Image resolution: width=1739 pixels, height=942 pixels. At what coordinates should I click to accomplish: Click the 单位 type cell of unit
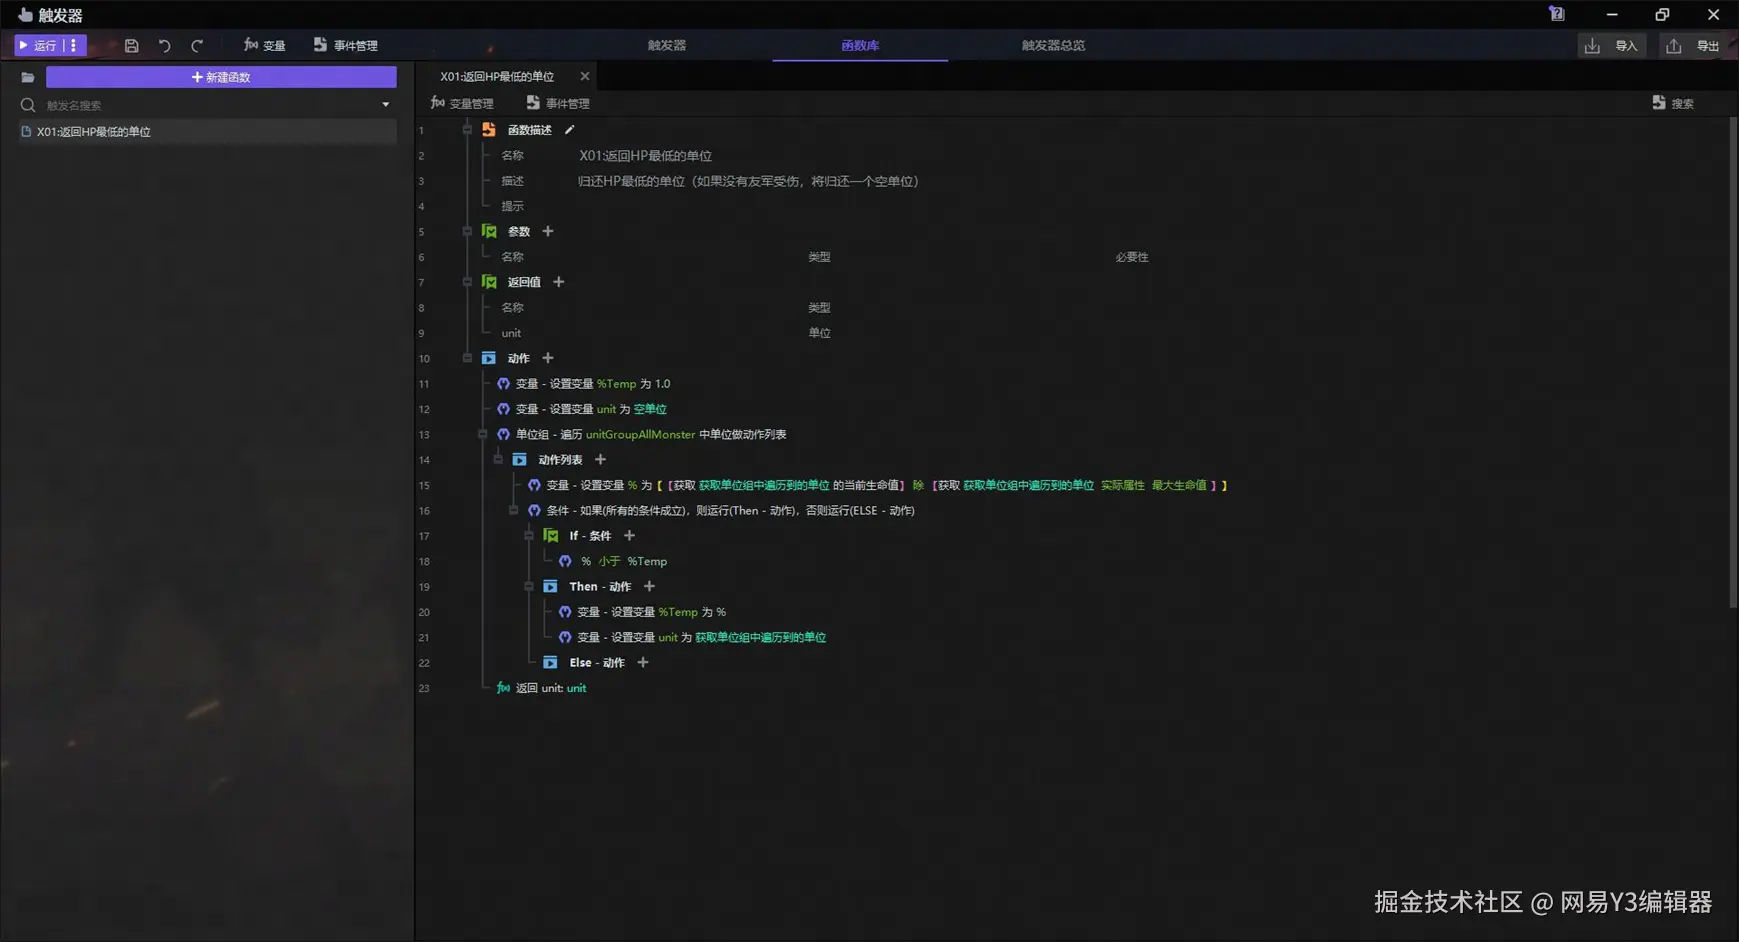pos(820,333)
